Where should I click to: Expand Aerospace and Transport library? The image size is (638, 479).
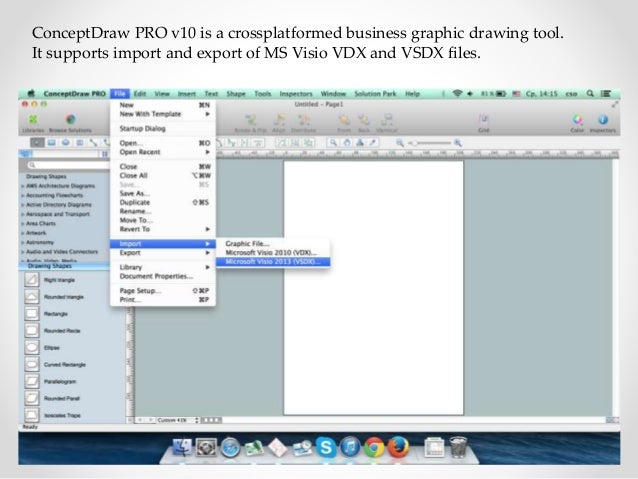pos(56,214)
